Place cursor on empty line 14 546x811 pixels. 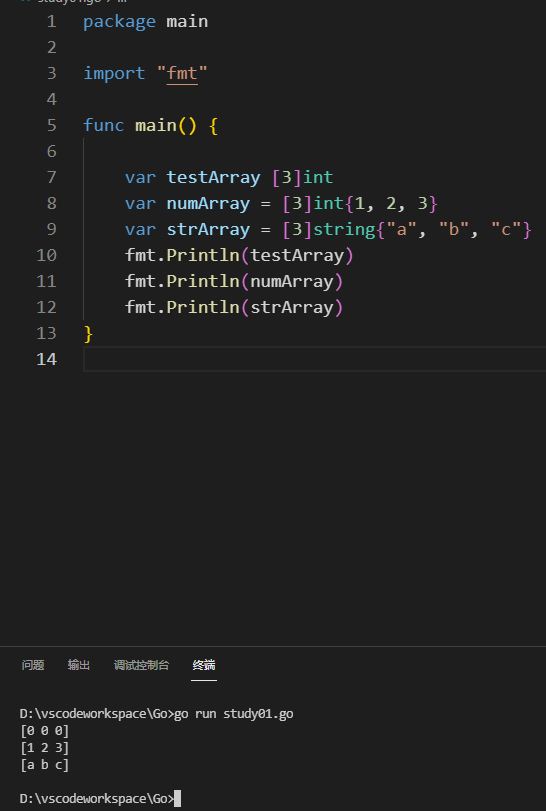pos(314,359)
